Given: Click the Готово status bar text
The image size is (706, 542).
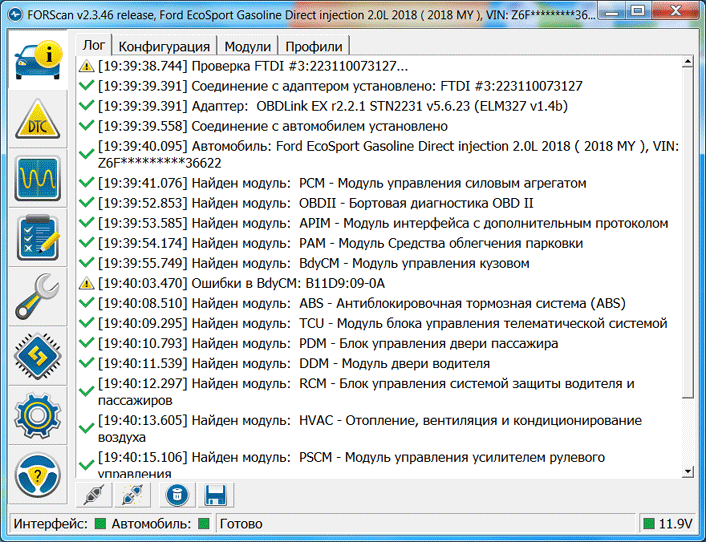Looking at the screenshot, I should point(241,524).
